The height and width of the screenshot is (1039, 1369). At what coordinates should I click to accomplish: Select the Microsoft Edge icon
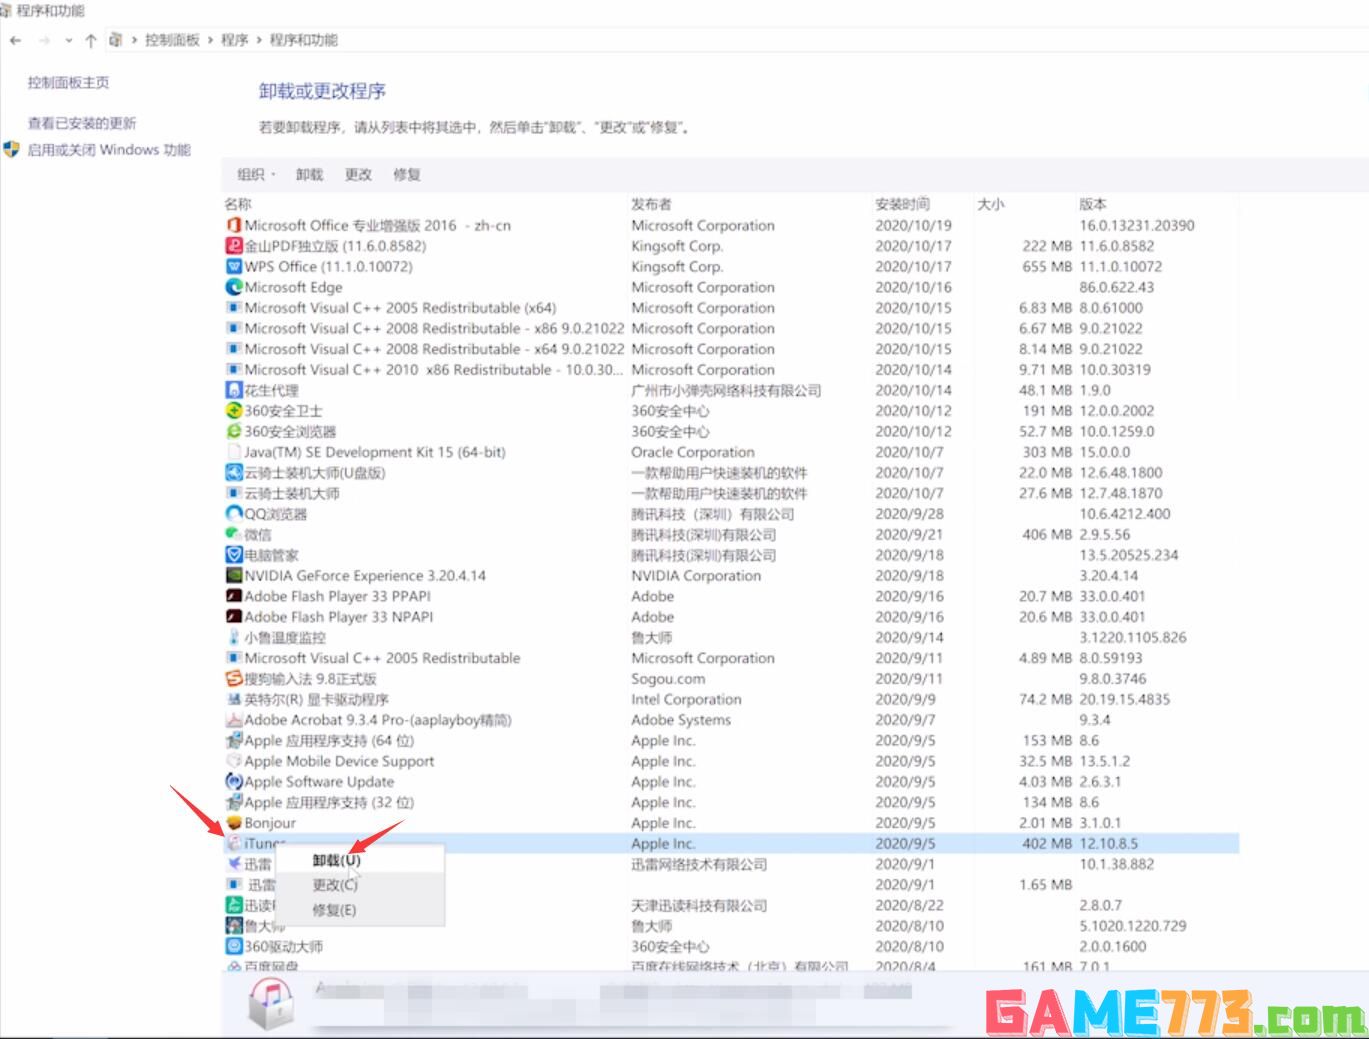click(x=234, y=287)
